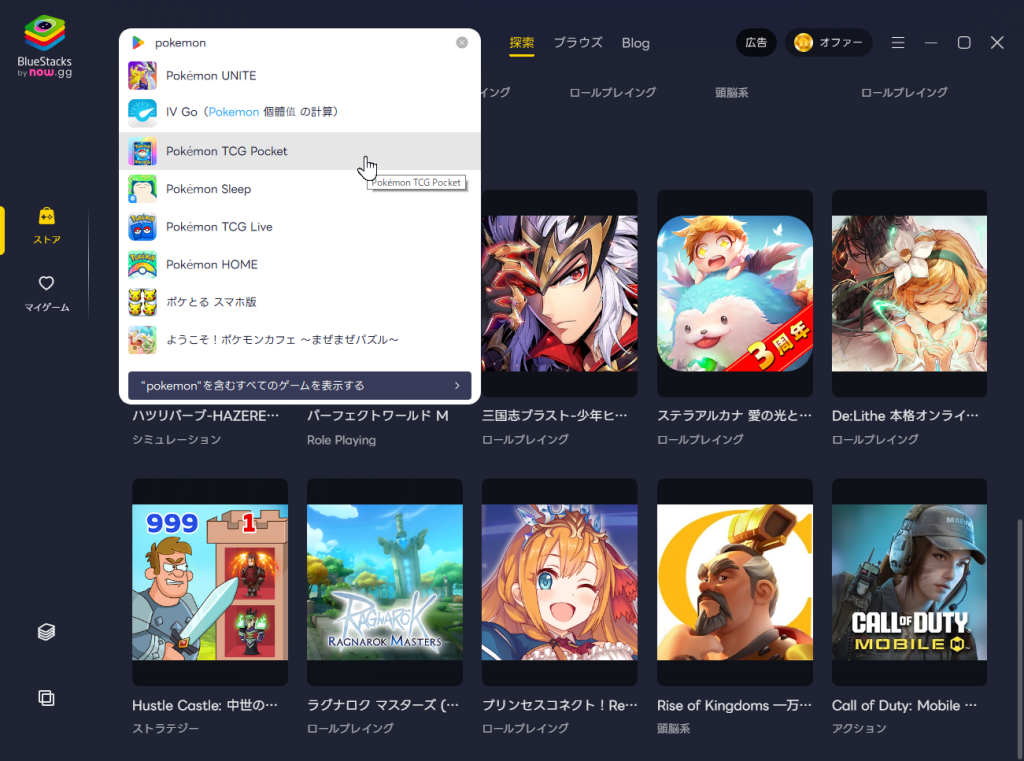The height and width of the screenshot is (761, 1024).
Task: Open the オファー coin button
Action: pyautogui.click(x=828, y=43)
